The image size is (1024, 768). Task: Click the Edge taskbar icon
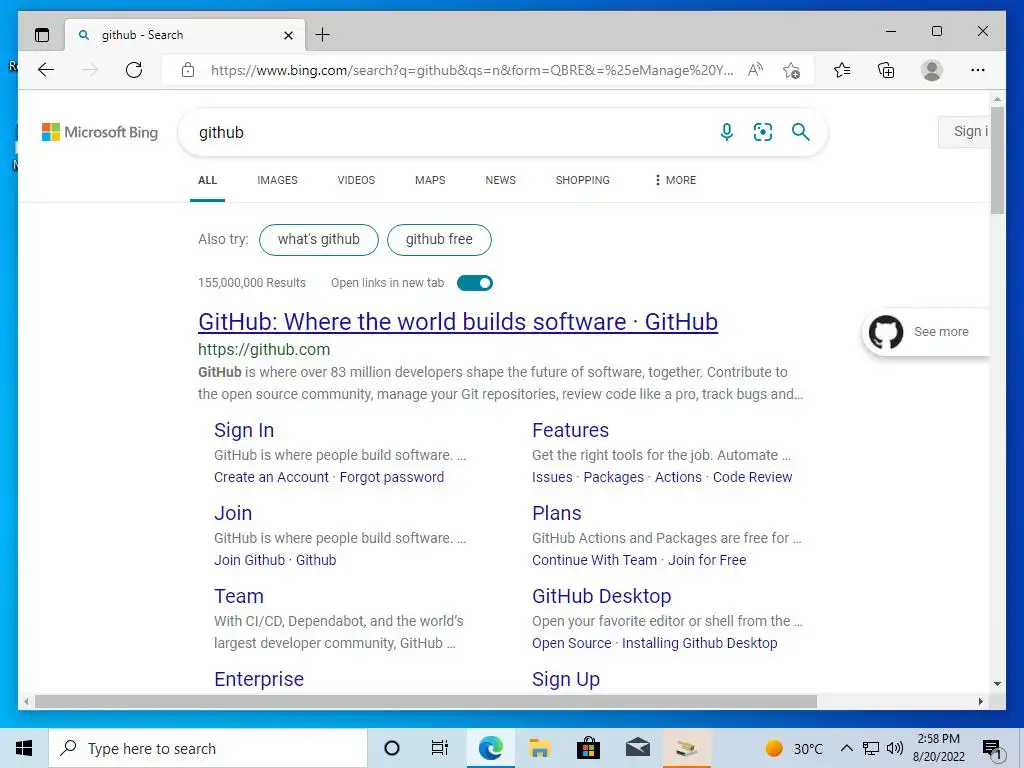point(490,748)
